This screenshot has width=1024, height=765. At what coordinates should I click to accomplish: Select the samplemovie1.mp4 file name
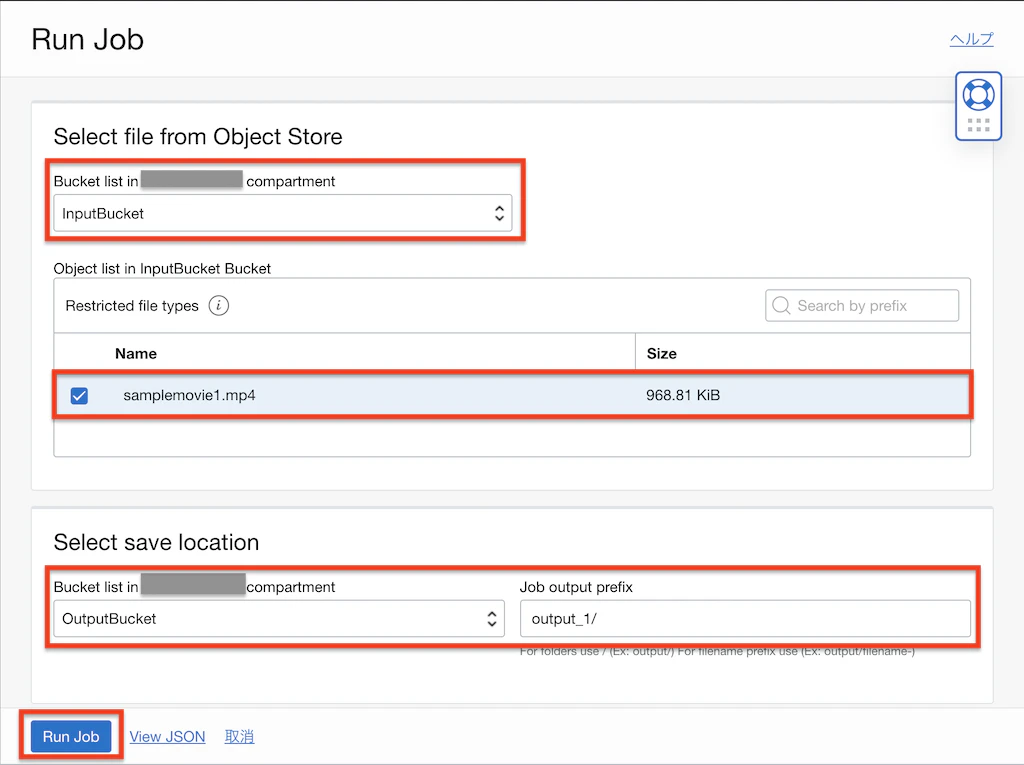pos(189,395)
